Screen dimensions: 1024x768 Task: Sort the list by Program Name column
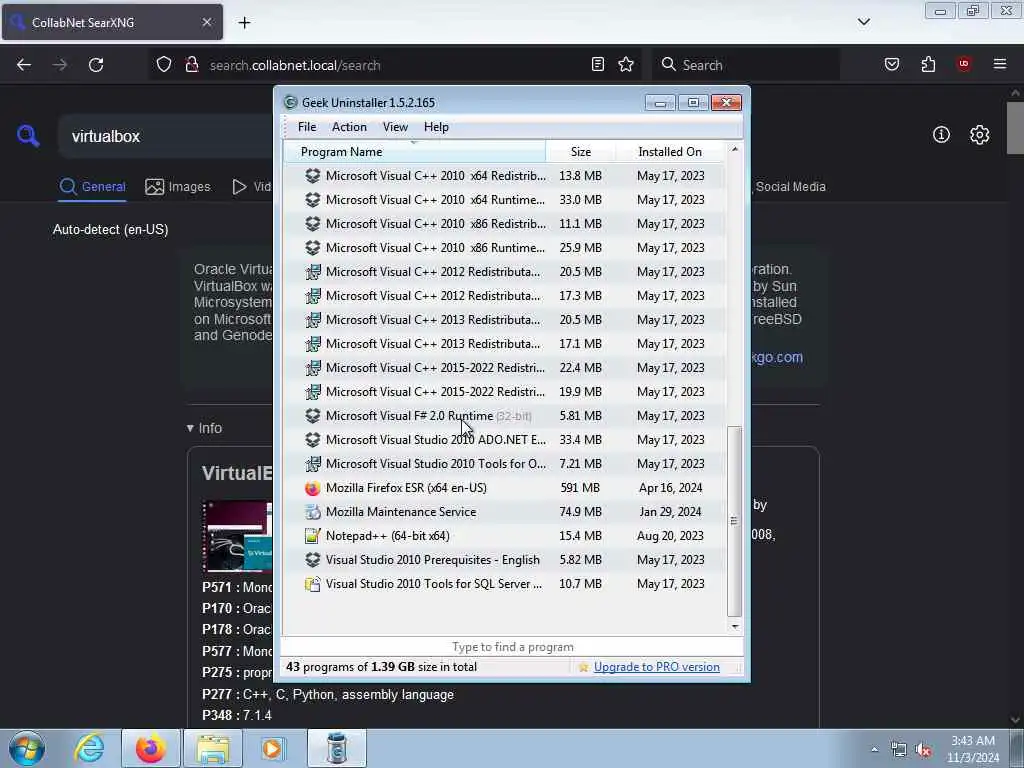[x=414, y=152]
